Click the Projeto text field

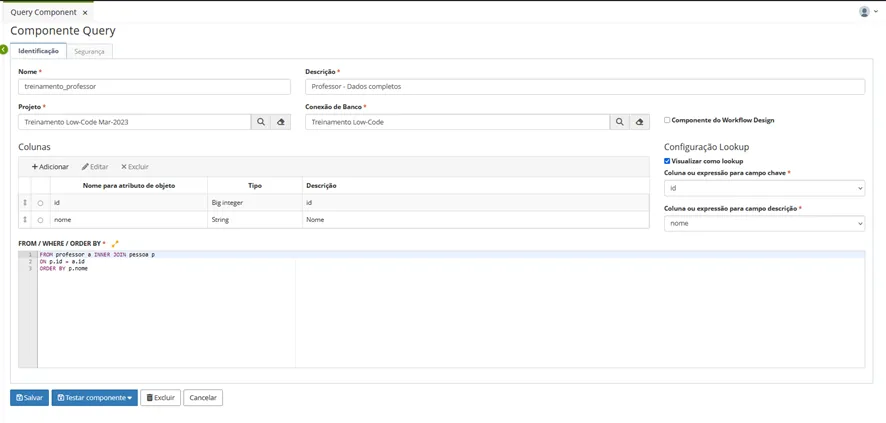[x=134, y=122]
